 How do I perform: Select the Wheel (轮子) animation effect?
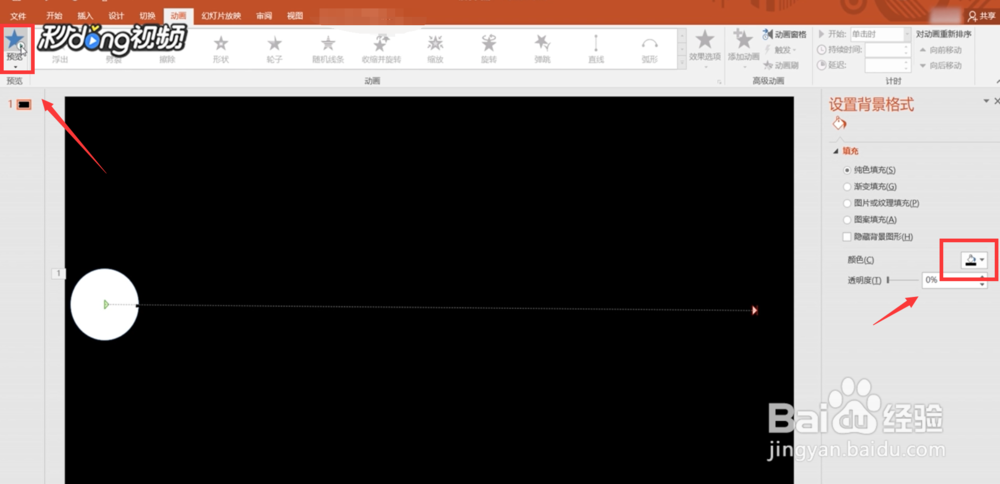coord(274,50)
